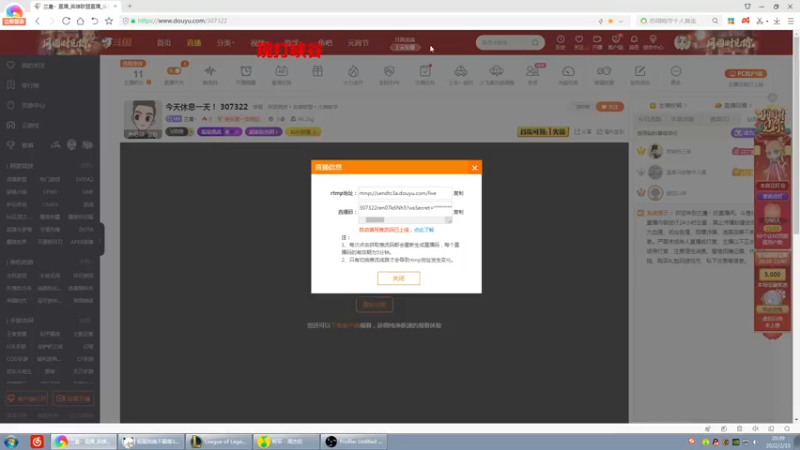Click the orange PC client button

tap(745, 73)
